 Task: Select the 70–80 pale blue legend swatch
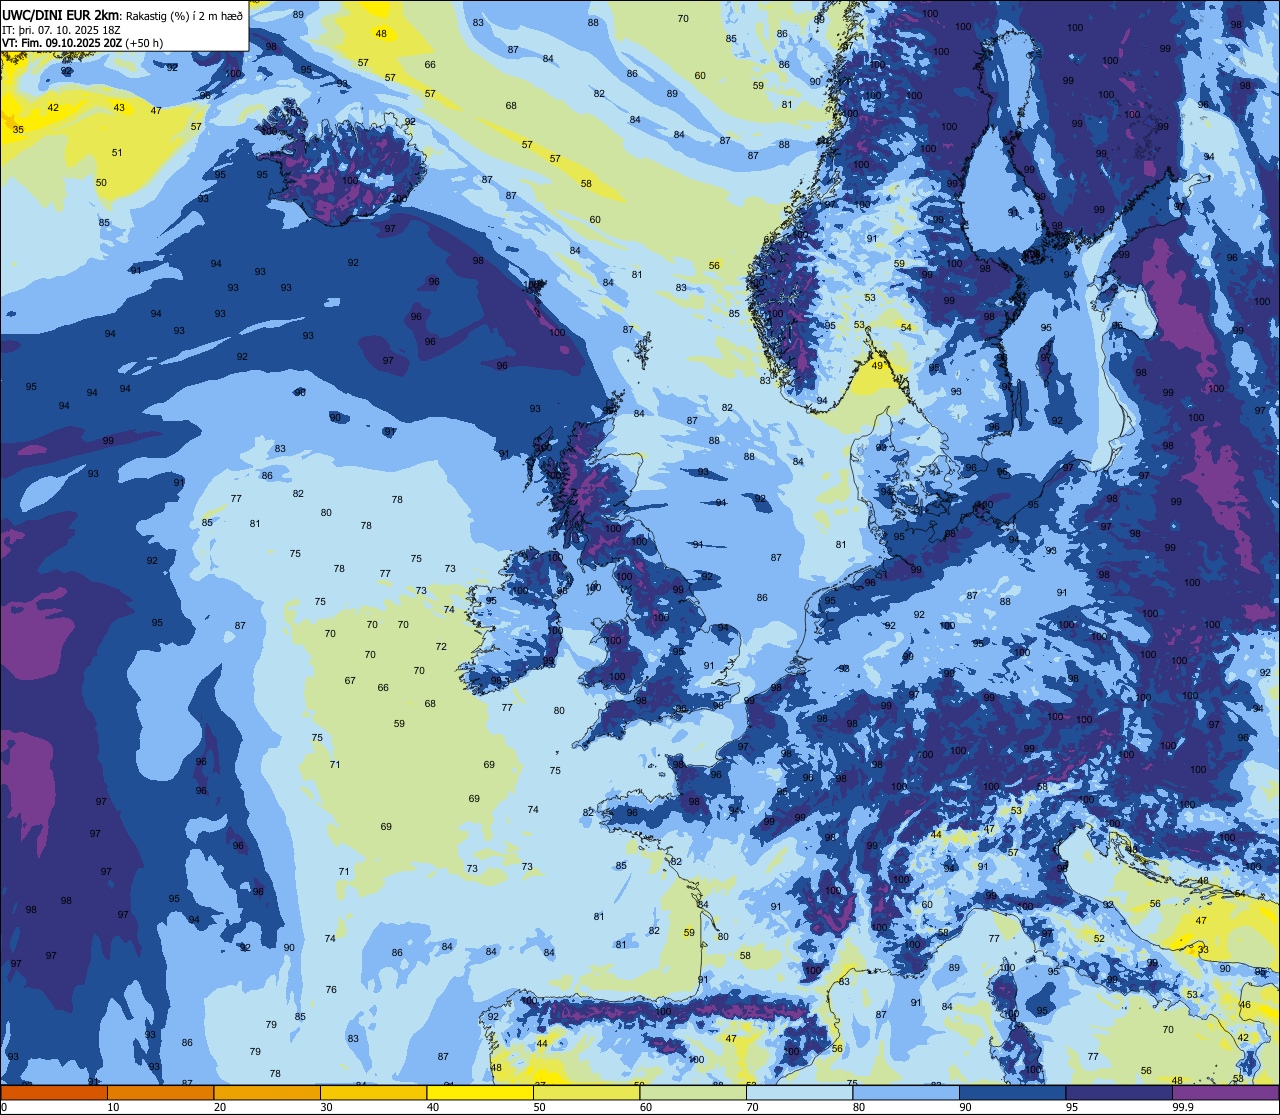tap(799, 1092)
